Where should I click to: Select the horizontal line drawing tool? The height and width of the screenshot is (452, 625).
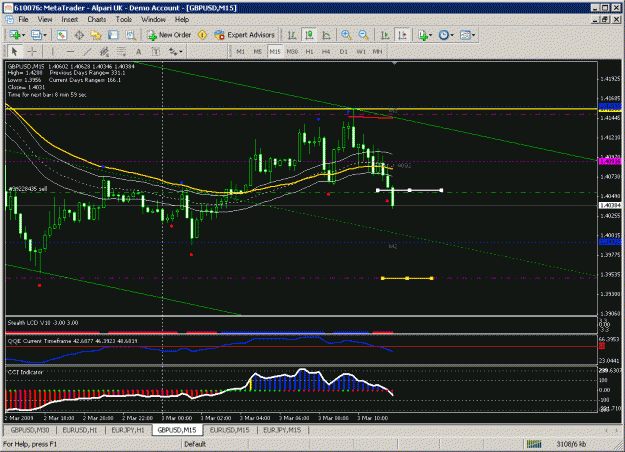[70, 51]
